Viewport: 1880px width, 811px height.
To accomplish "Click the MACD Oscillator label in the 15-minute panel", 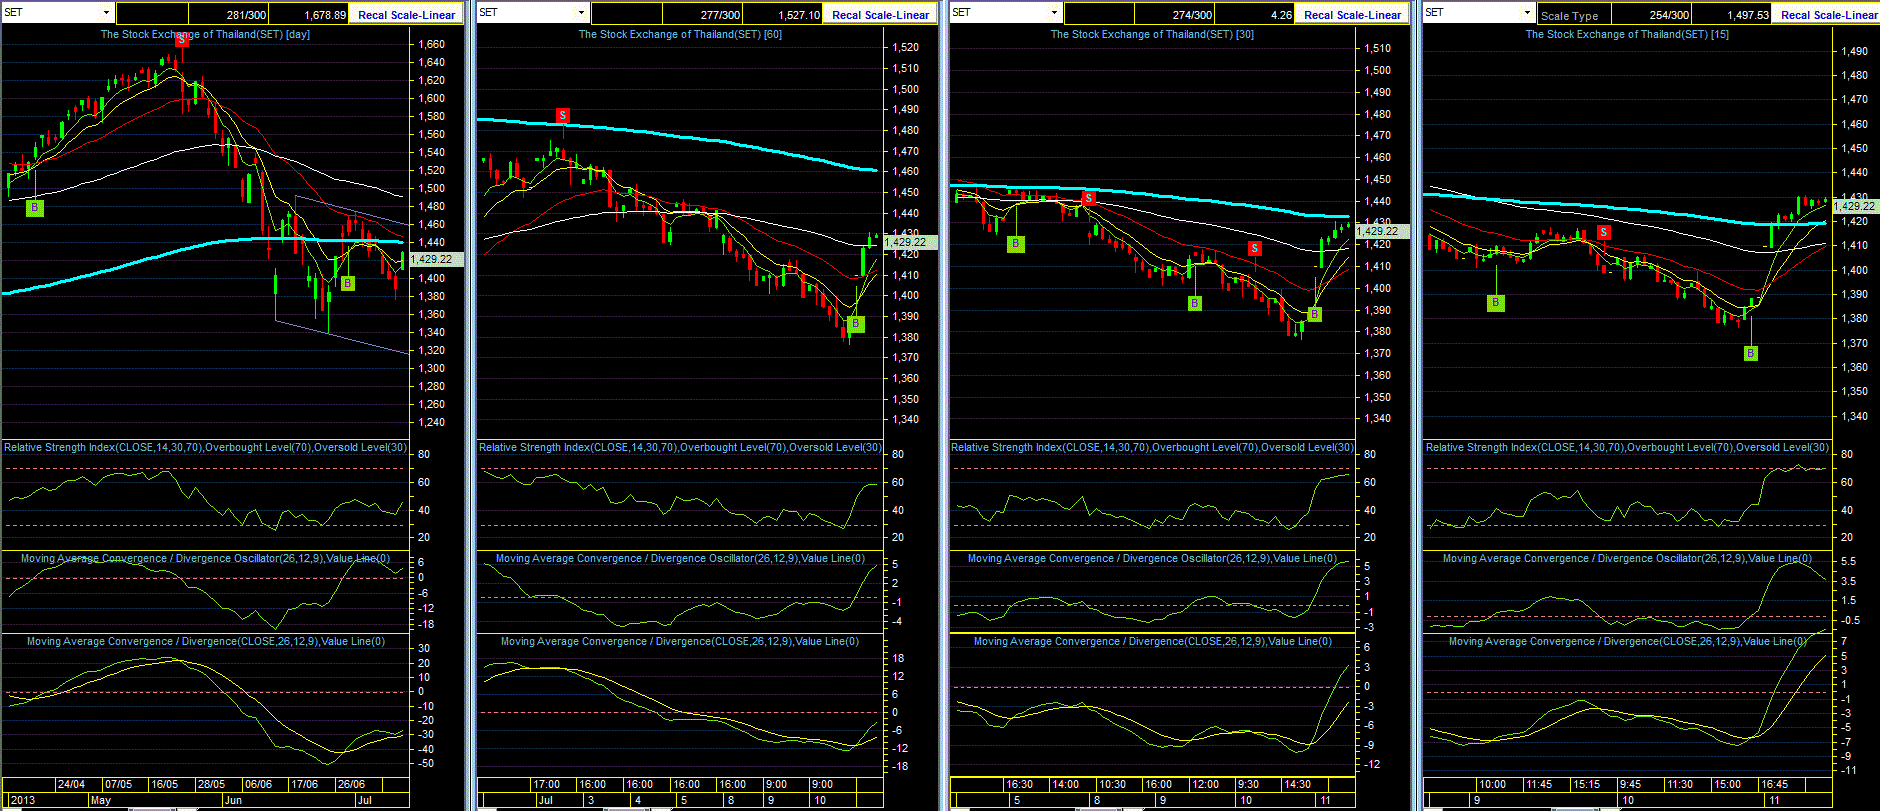I will point(1627,558).
